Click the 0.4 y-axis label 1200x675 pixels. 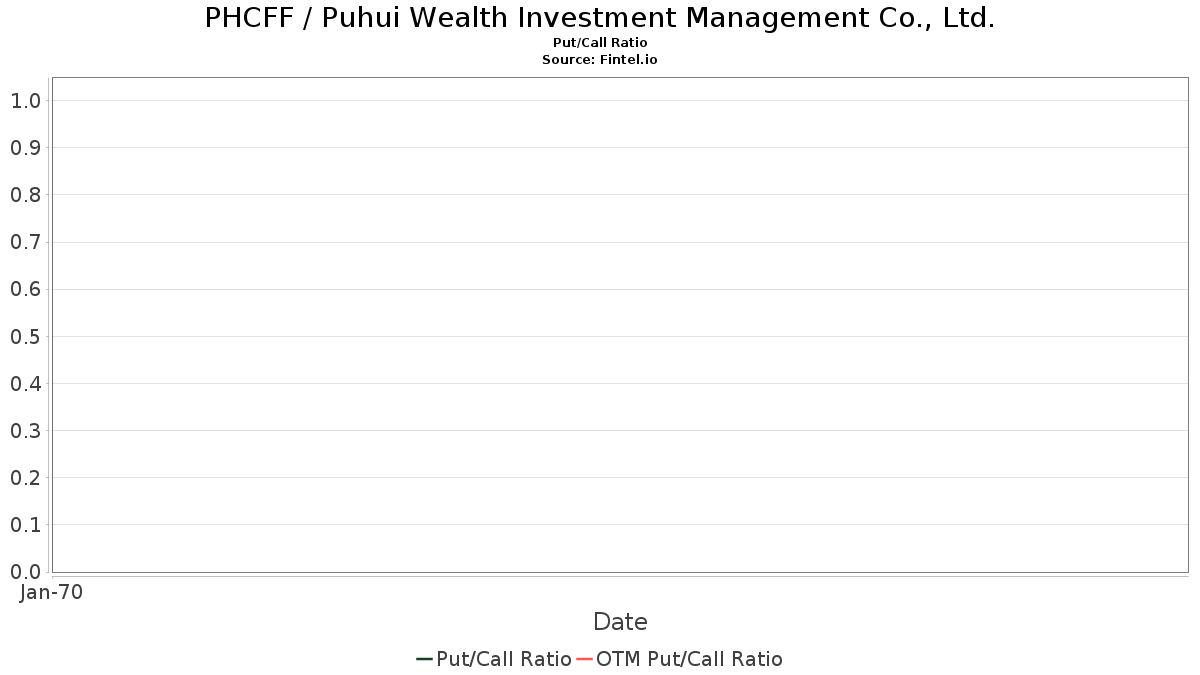coord(26,384)
